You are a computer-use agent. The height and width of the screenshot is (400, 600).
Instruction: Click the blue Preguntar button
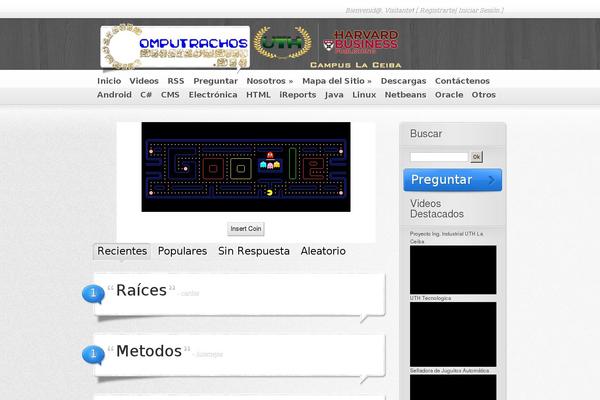pos(452,180)
